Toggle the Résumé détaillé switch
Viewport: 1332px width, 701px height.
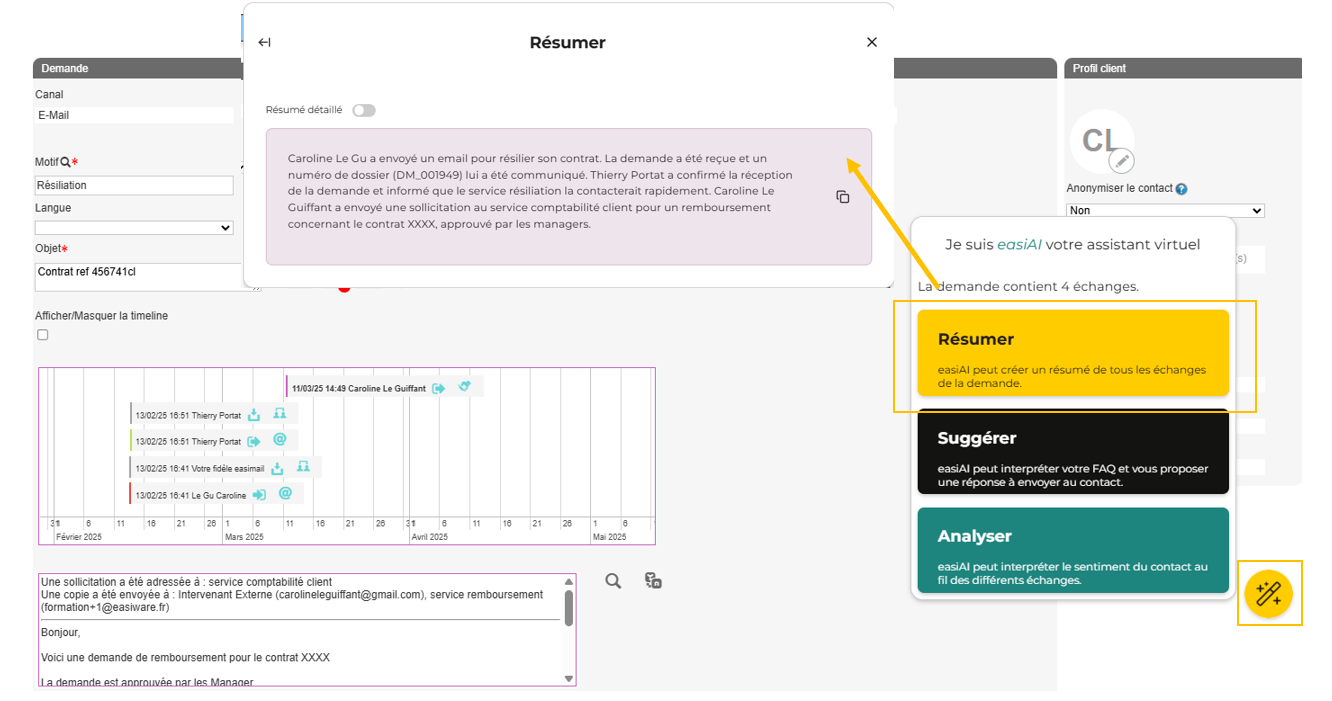pyautogui.click(x=364, y=110)
